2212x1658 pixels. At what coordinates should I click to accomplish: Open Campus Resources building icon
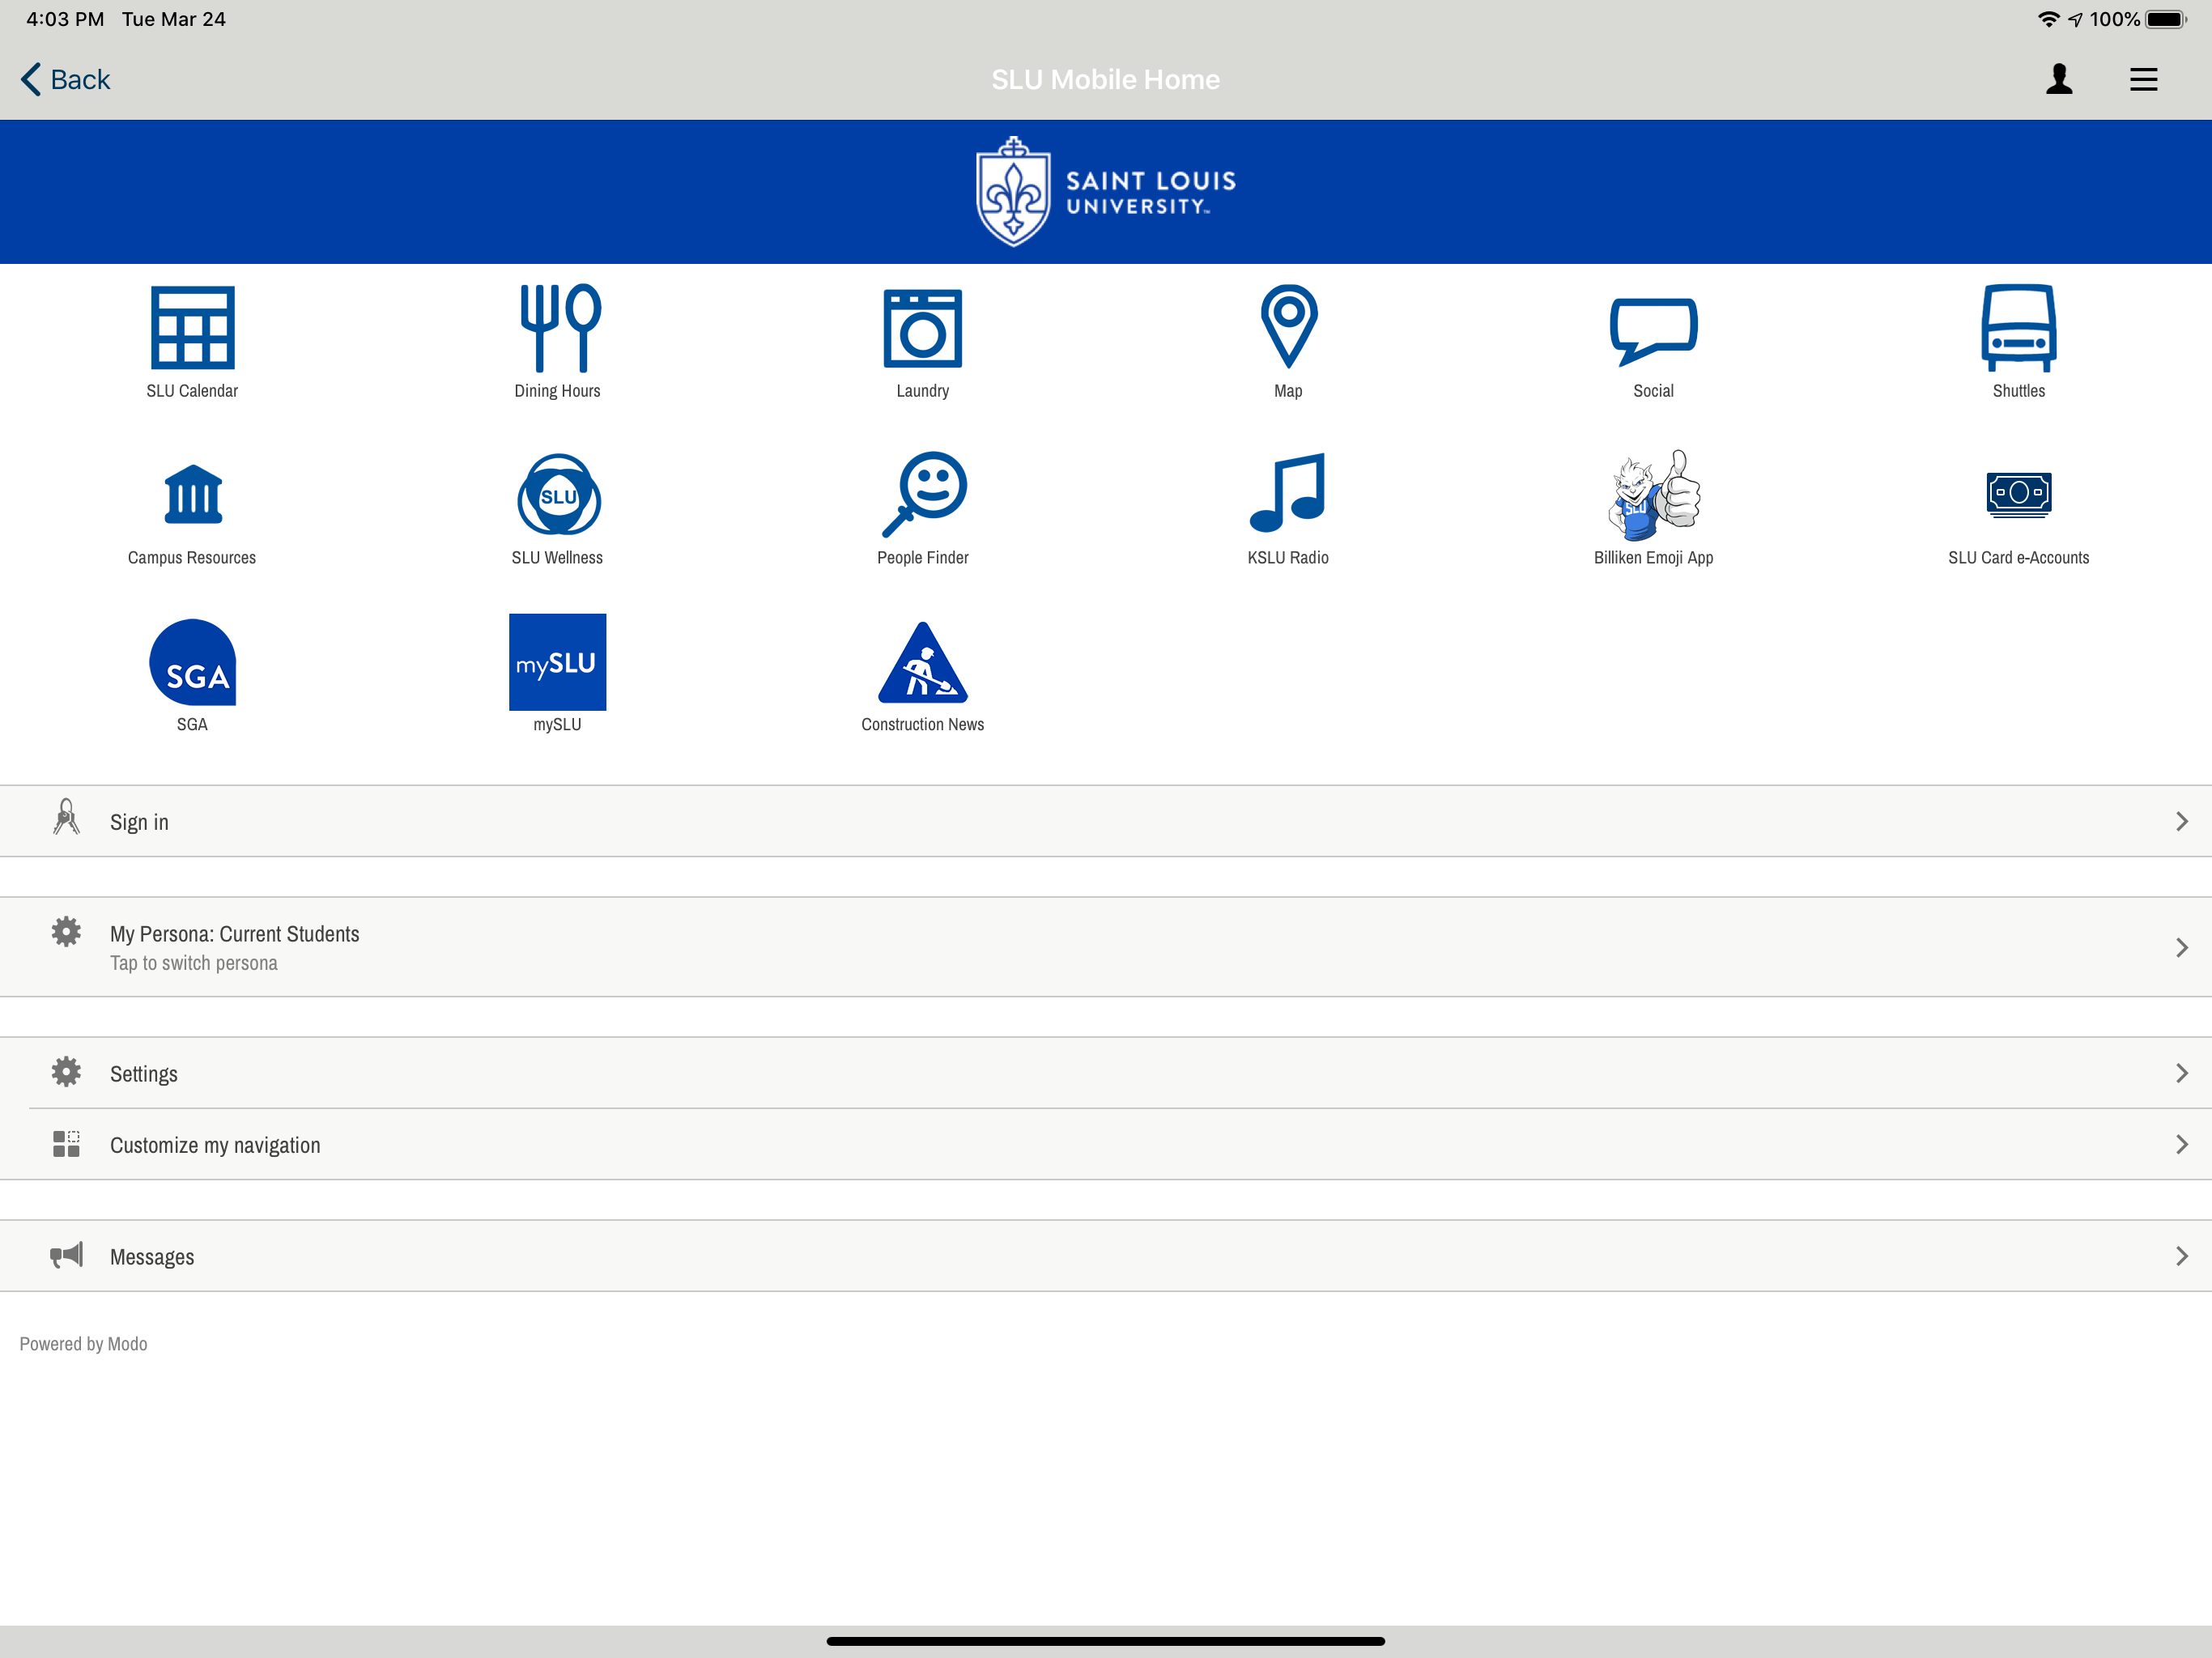192,494
